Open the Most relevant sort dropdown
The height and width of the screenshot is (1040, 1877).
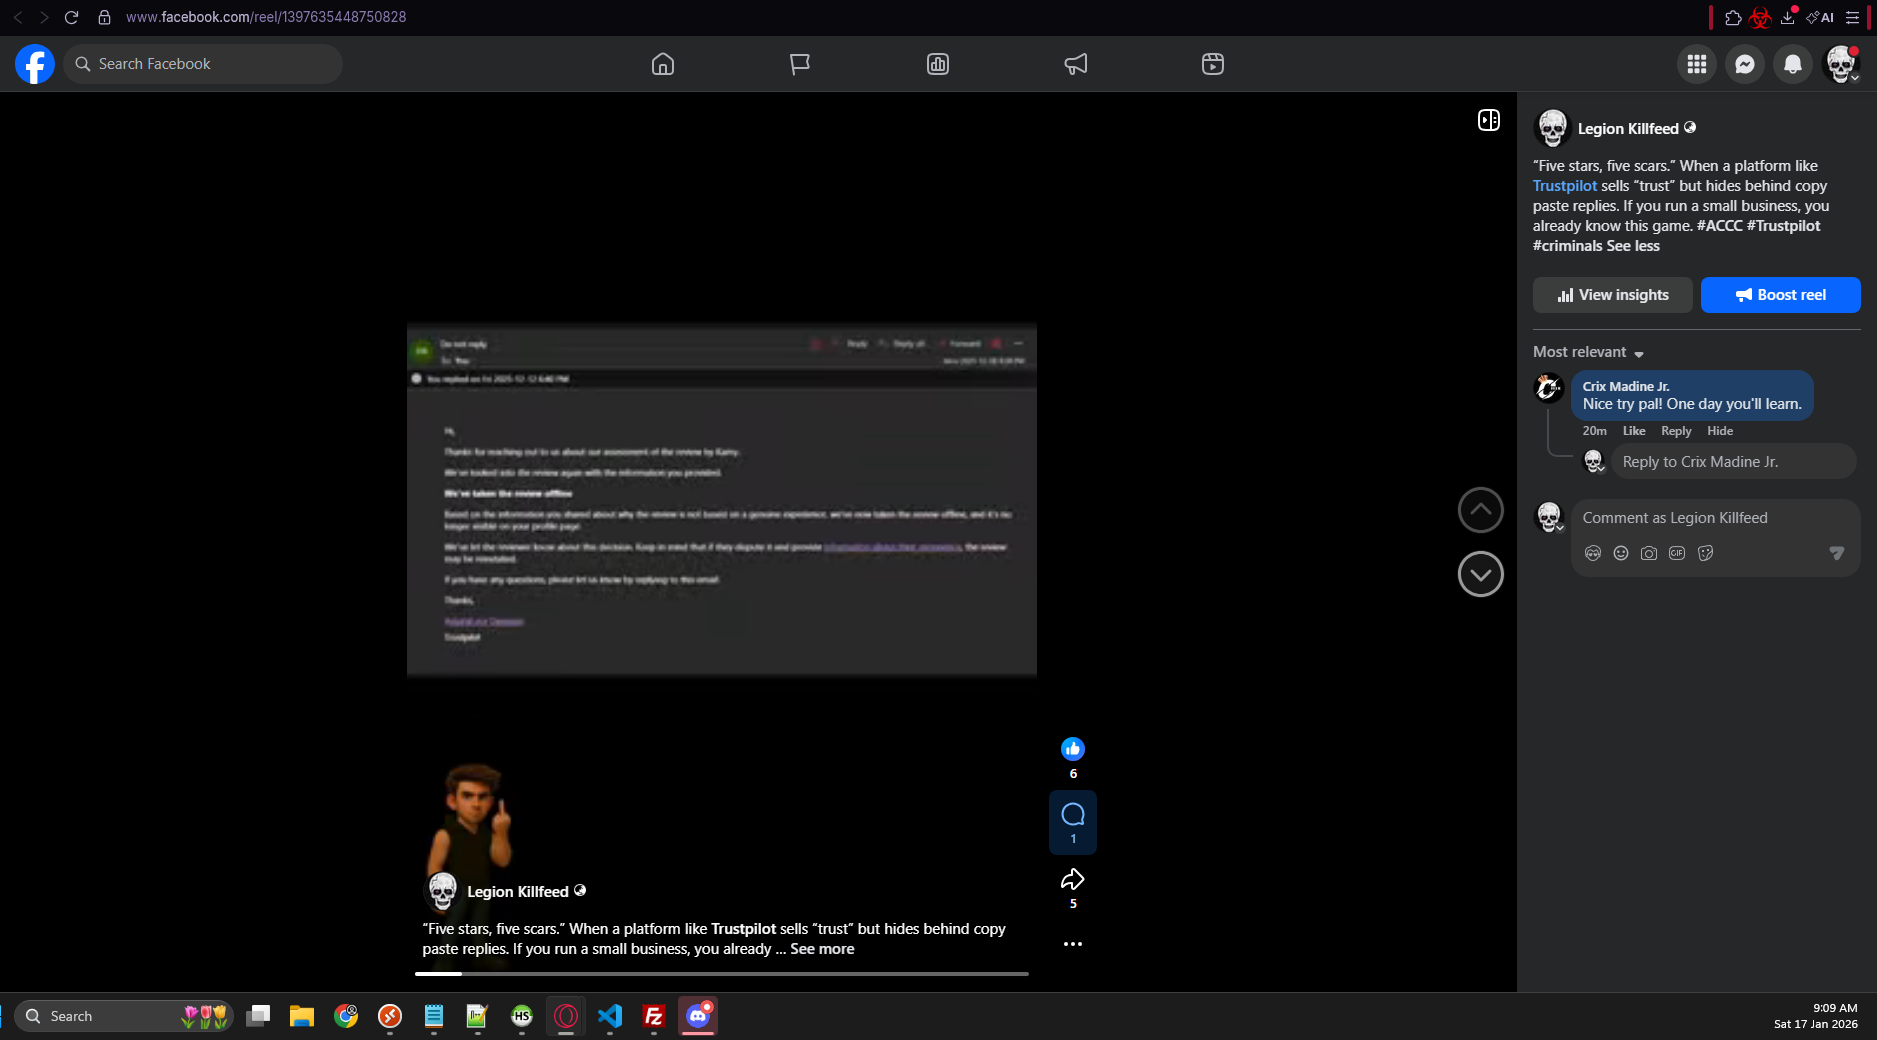point(1589,352)
